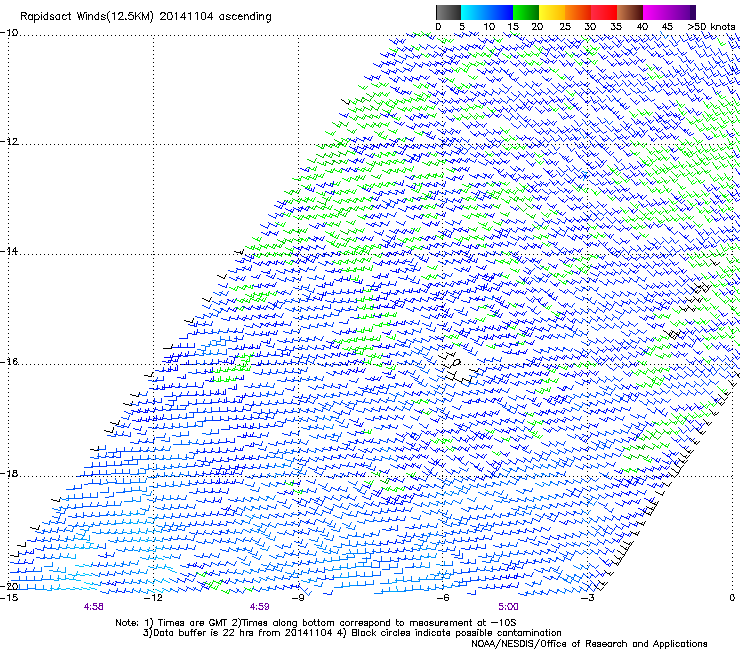Click the purple '5:00' time label
The height and width of the screenshot is (650, 740).
508,607
